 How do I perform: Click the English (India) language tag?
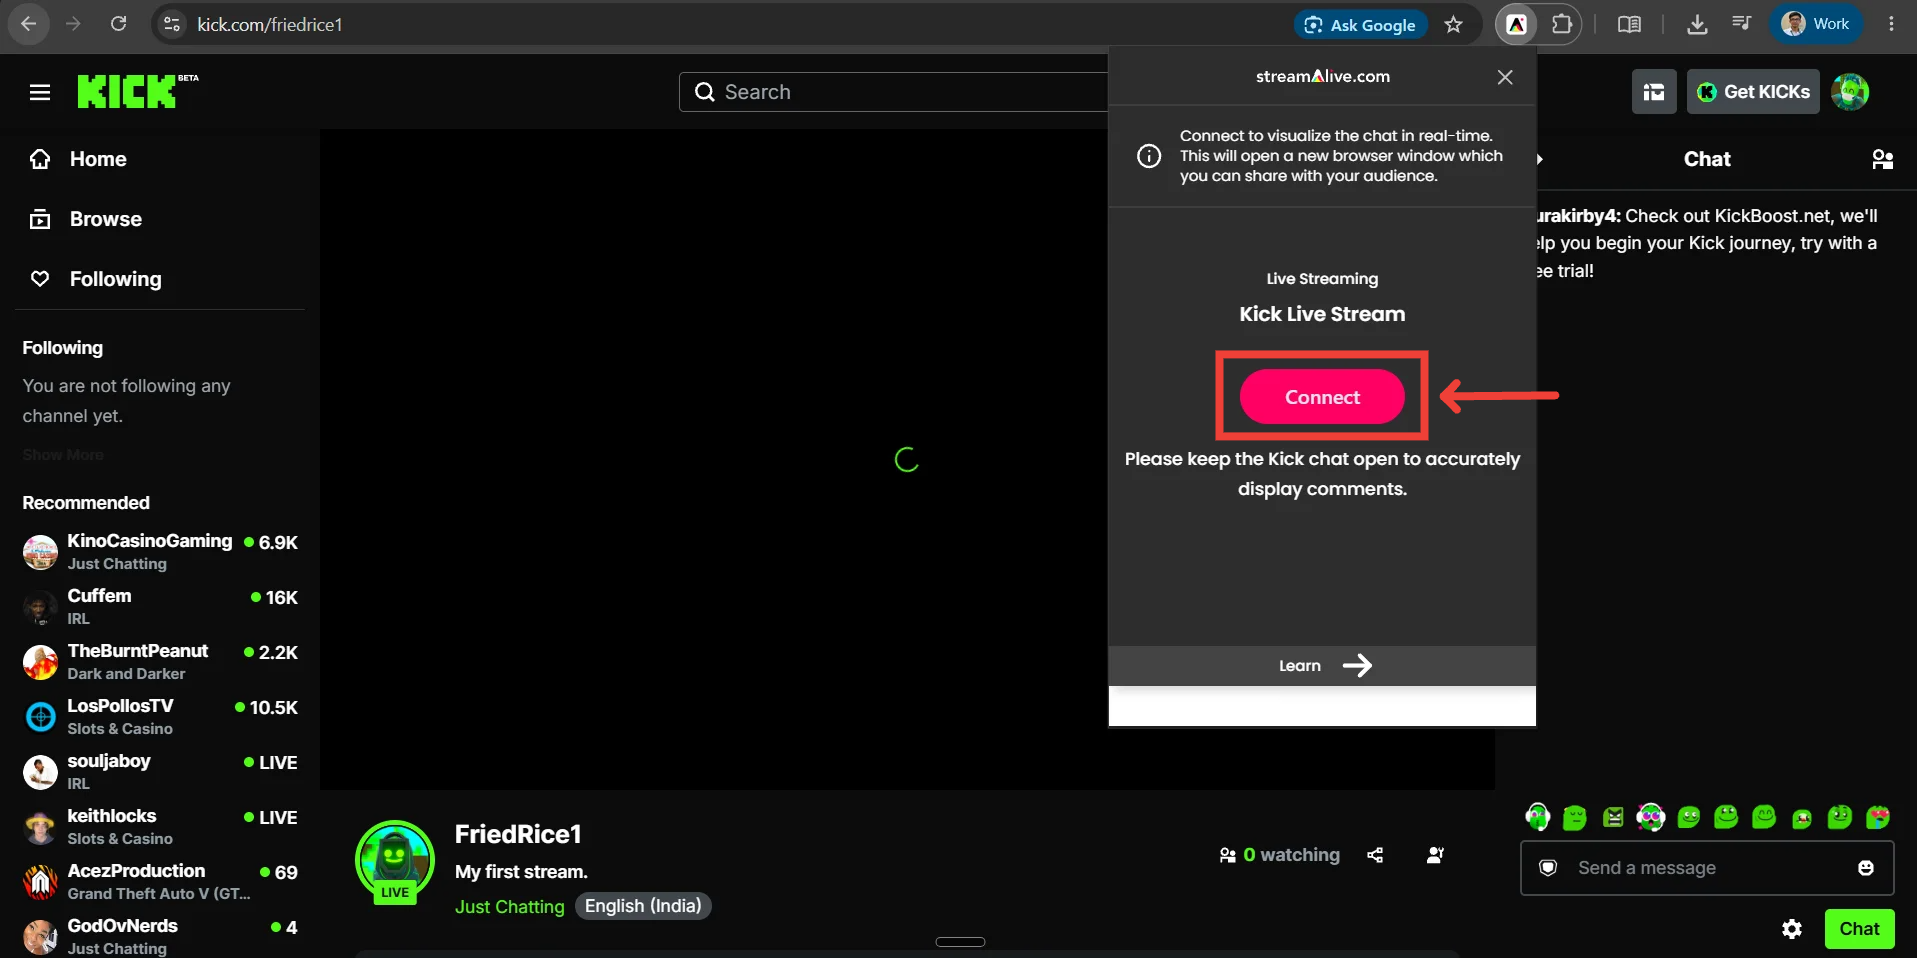tap(643, 906)
